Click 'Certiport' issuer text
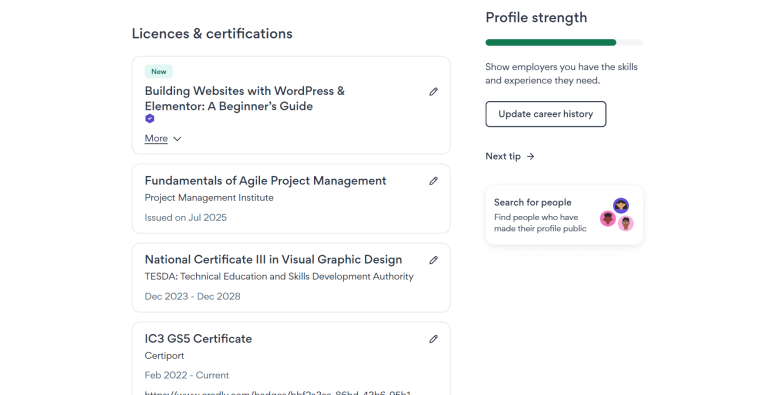770x395 pixels. coord(164,356)
